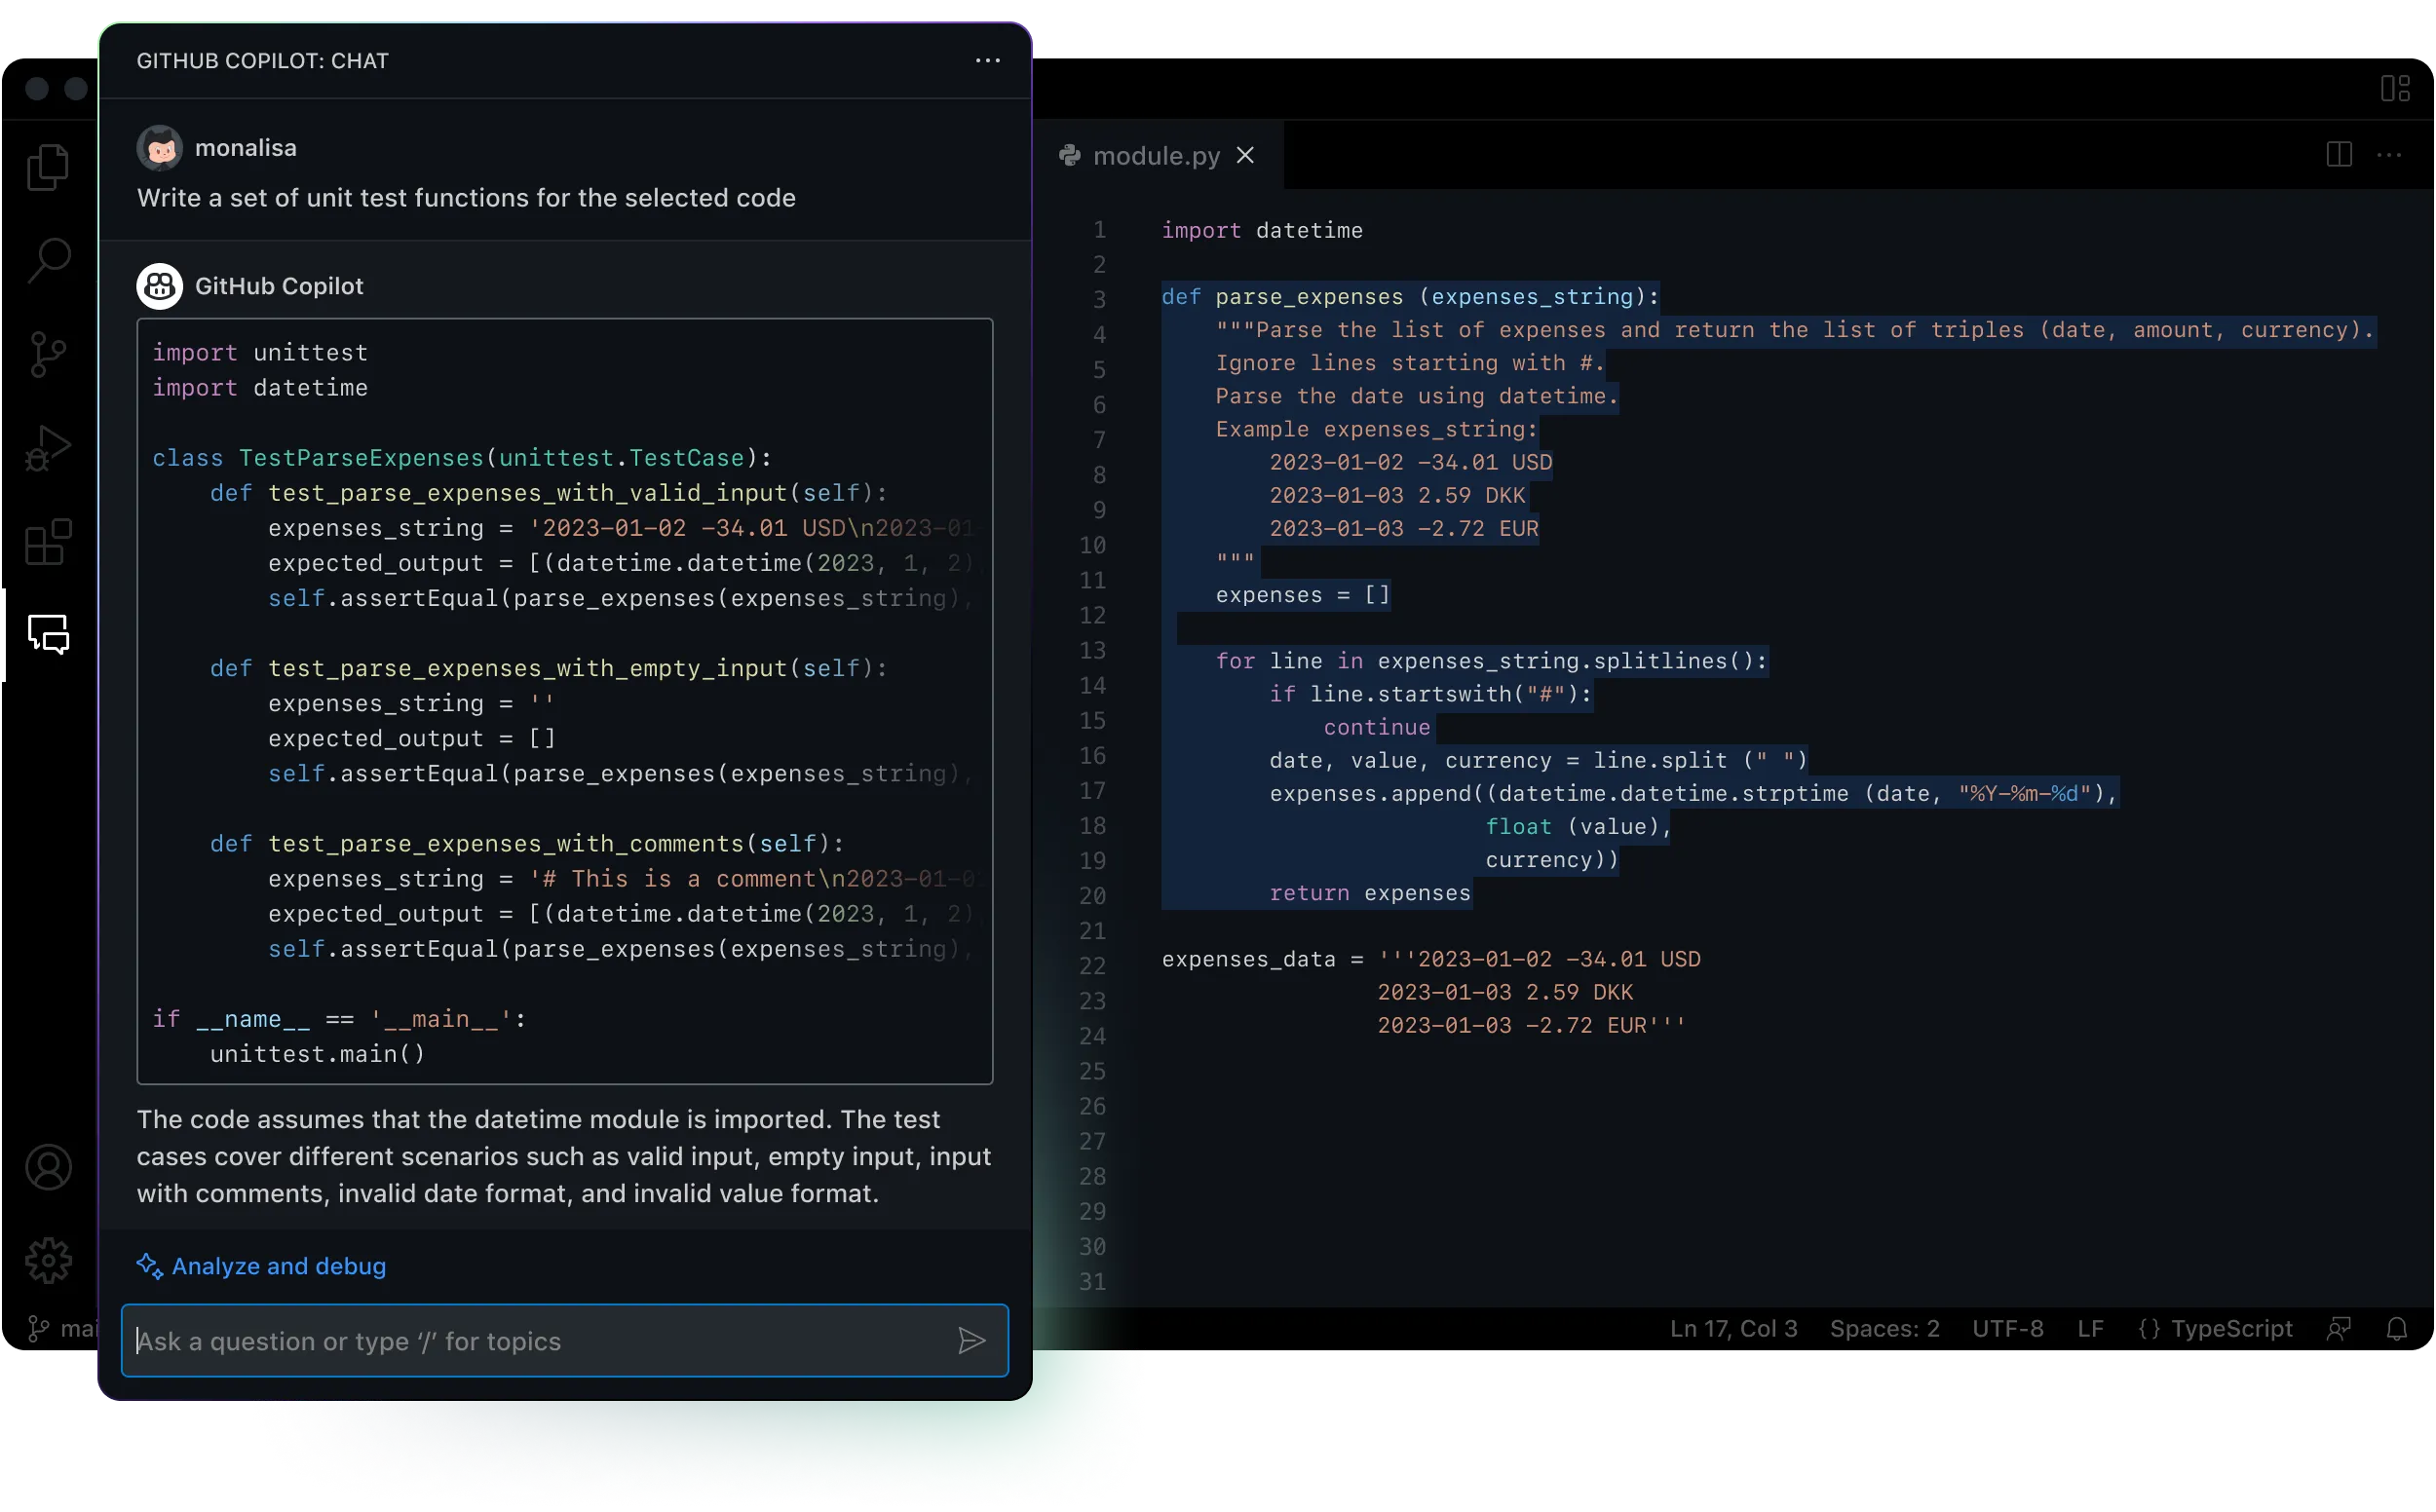Open the Customize Layout icon in the title bar
This screenshot has height=1512, width=2436.
2396,88
